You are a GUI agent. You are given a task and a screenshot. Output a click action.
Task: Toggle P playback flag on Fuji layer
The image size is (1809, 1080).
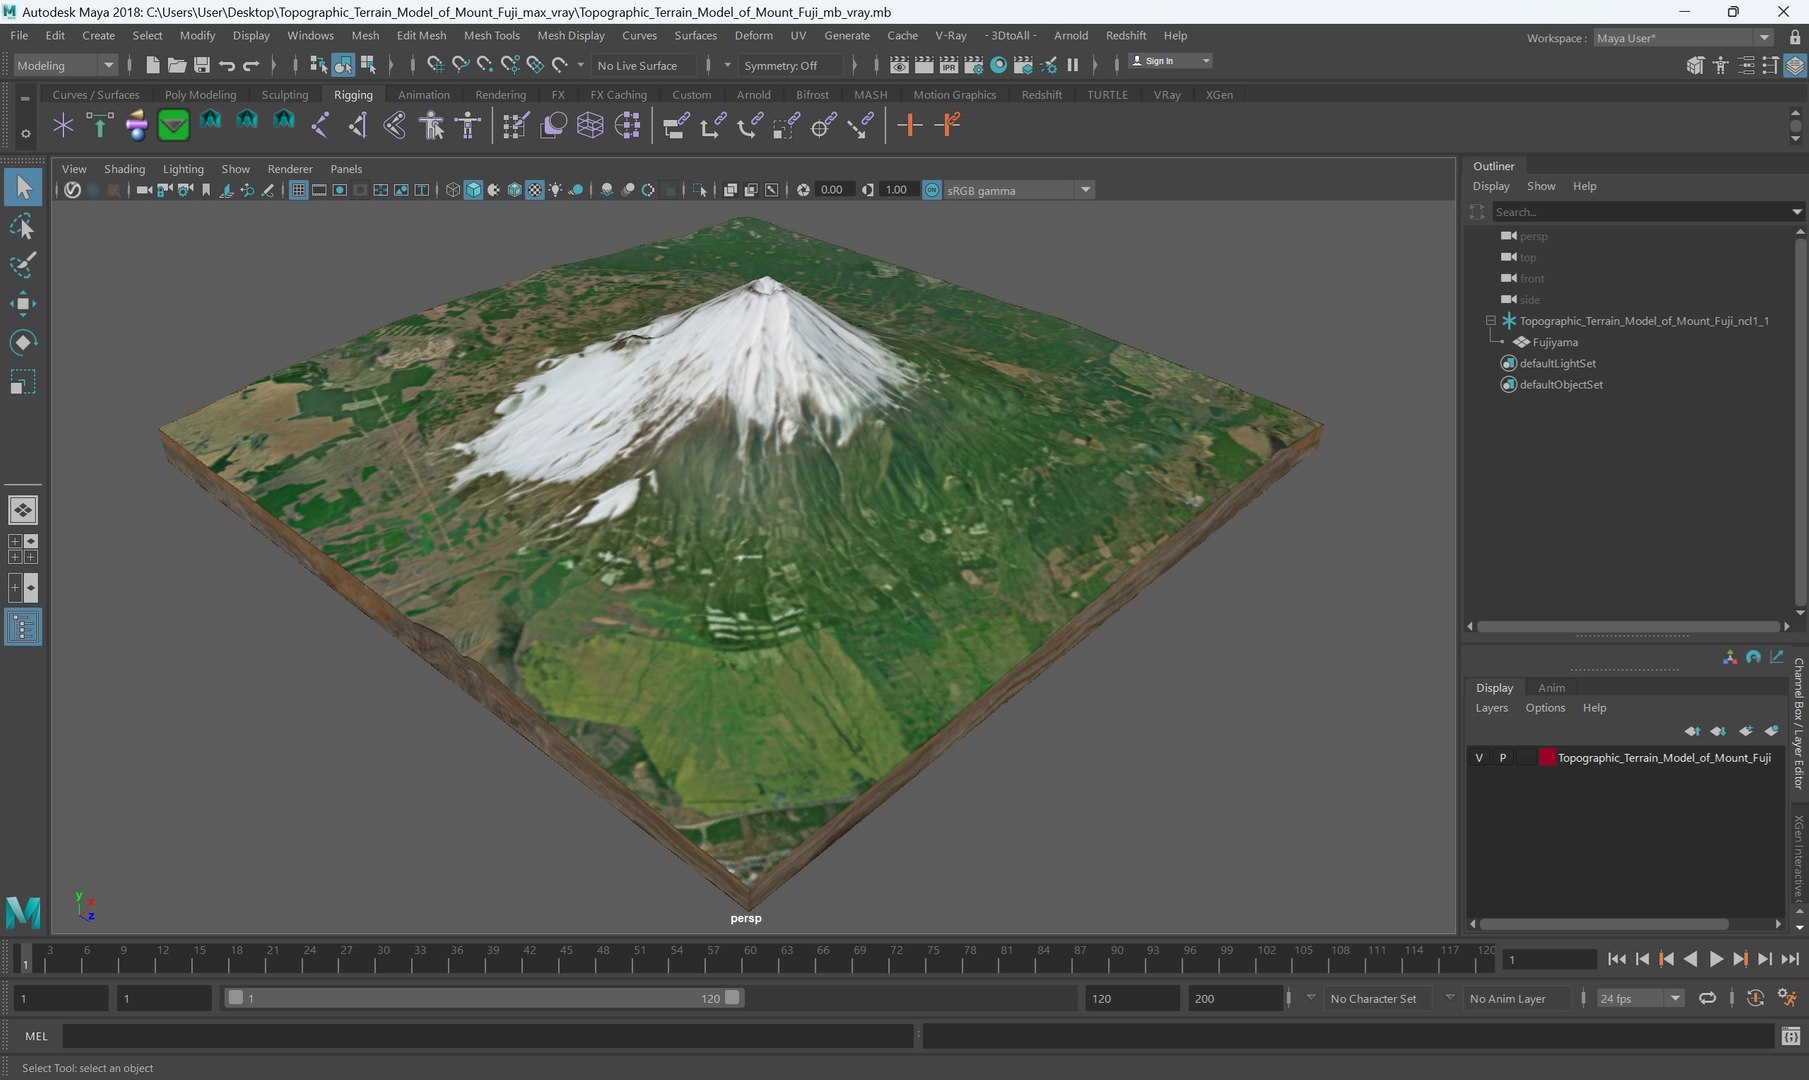[1502, 758]
